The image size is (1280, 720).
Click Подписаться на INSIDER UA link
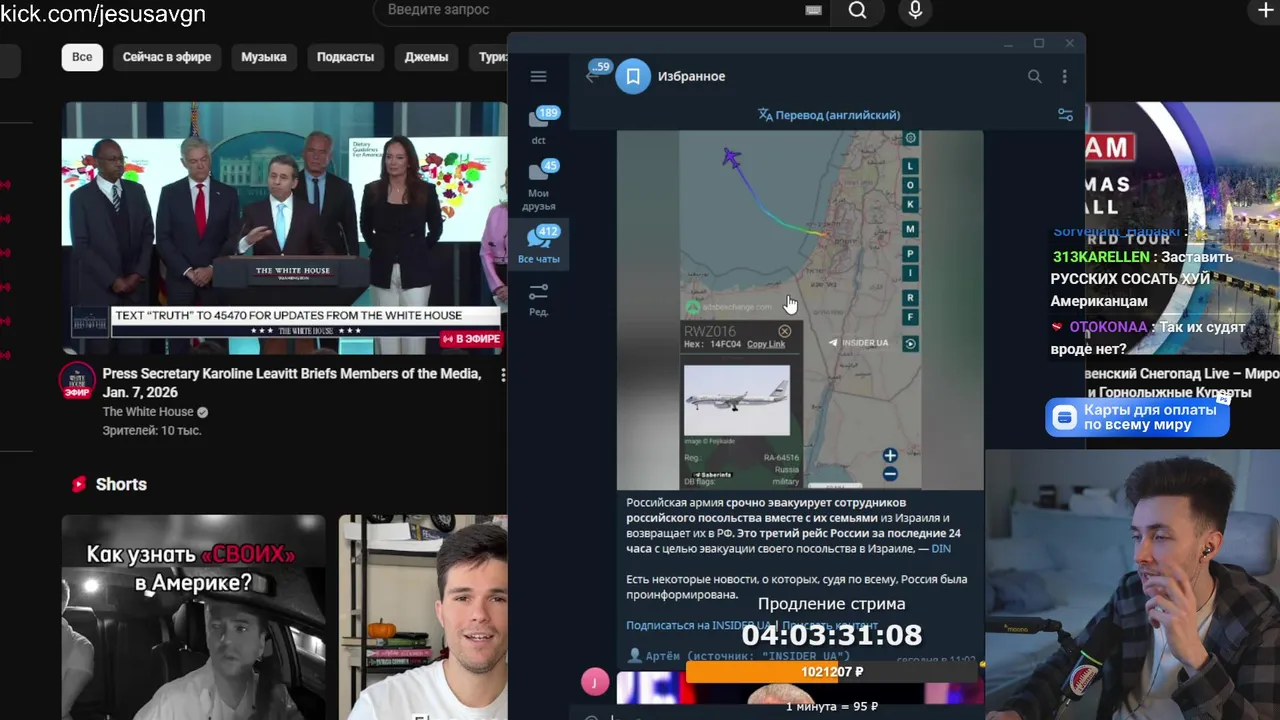point(698,625)
